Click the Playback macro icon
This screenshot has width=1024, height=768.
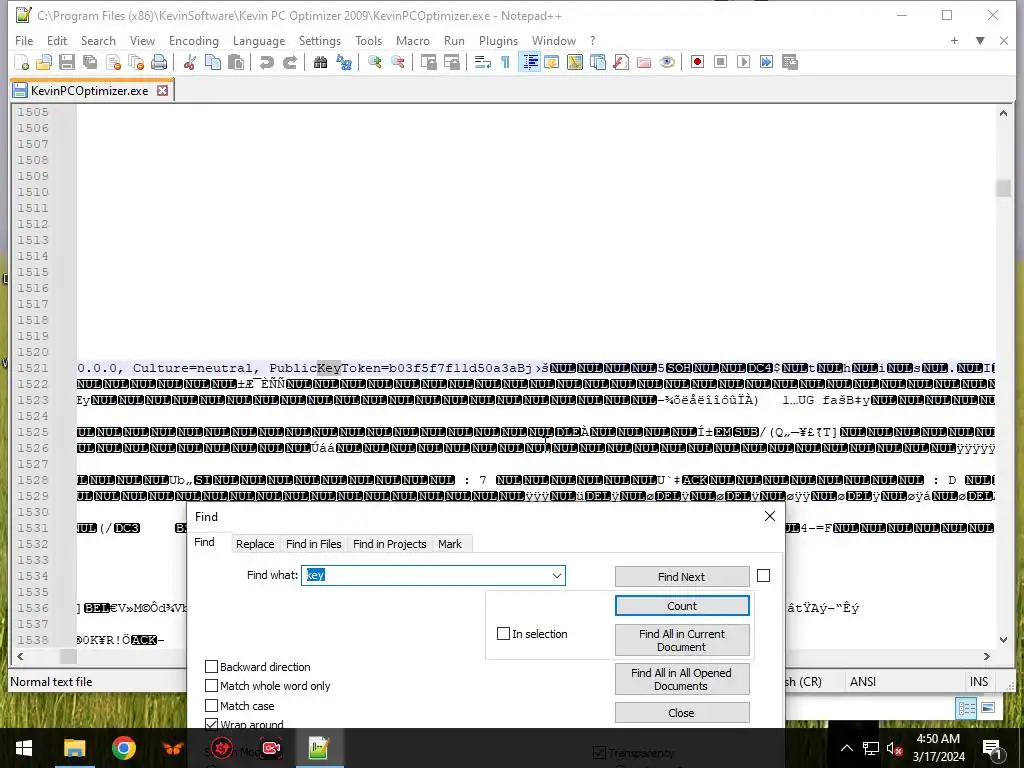tap(743, 62)
